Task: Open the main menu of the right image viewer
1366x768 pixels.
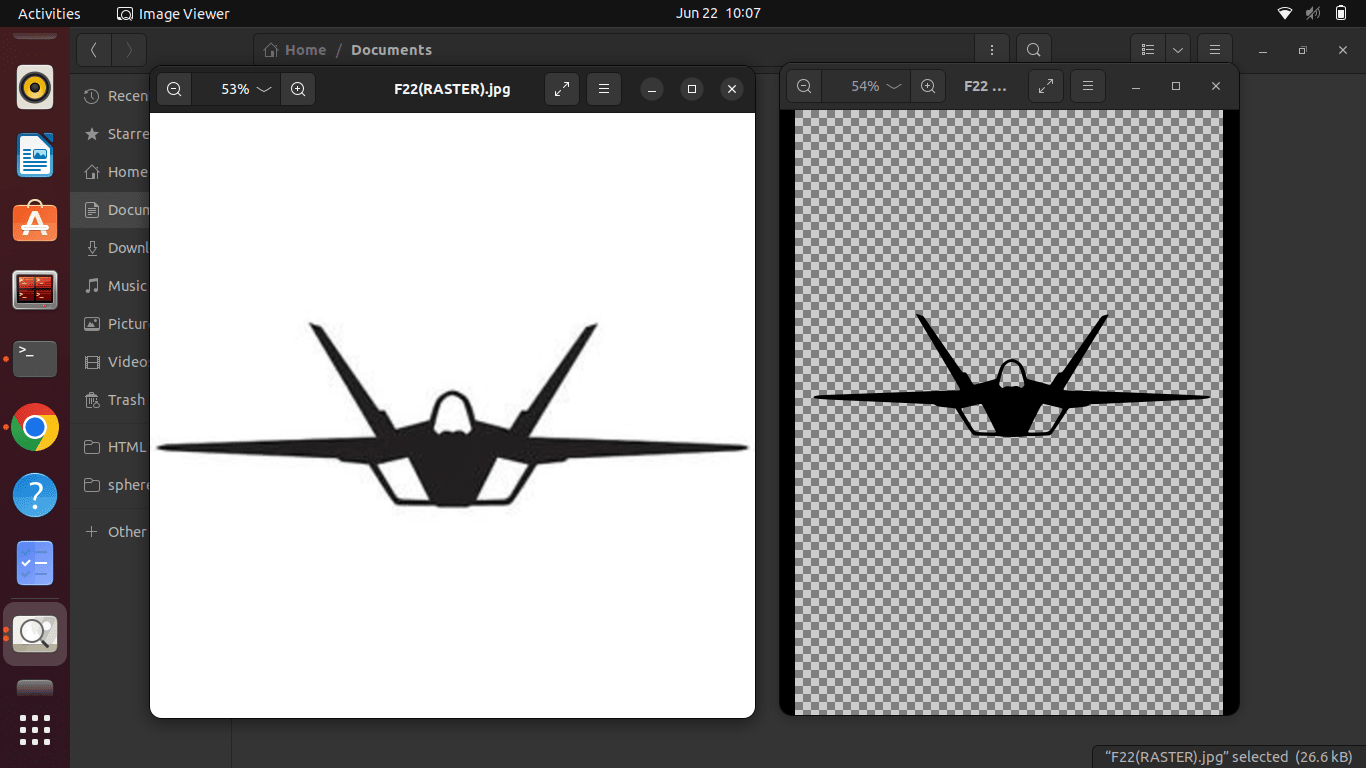Action: (1088, 86)
